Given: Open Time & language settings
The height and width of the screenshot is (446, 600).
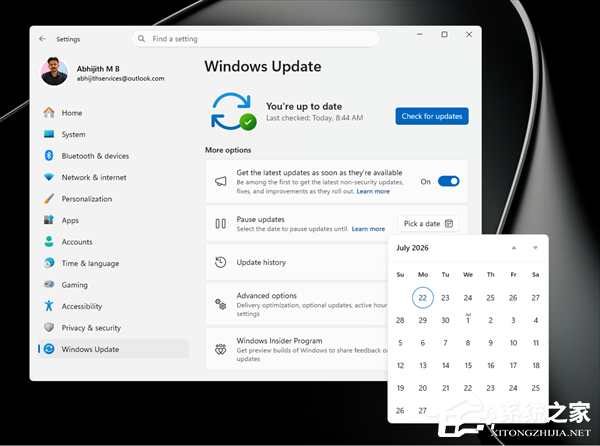Looking at the screenshot, I should [113, 263].
